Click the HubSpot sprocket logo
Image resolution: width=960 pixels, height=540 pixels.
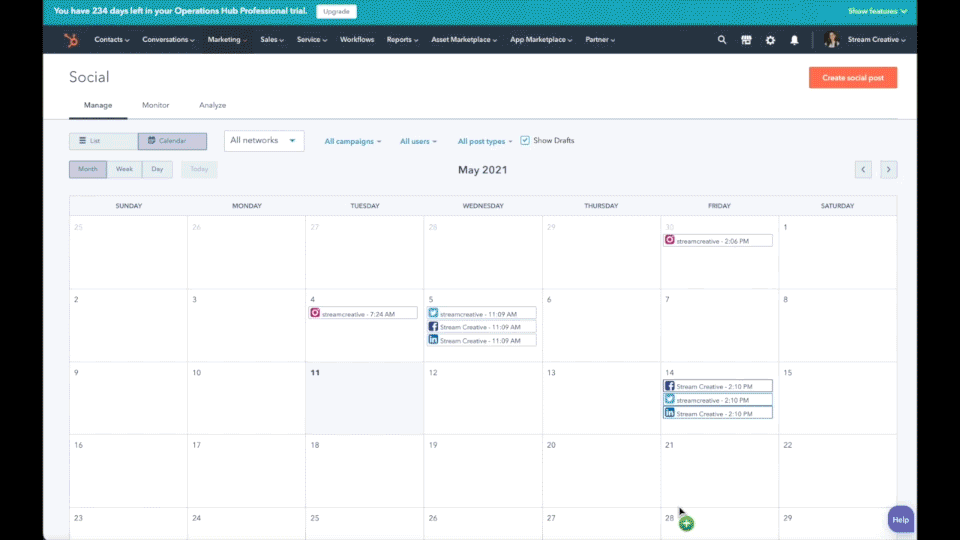pos(71,40)
